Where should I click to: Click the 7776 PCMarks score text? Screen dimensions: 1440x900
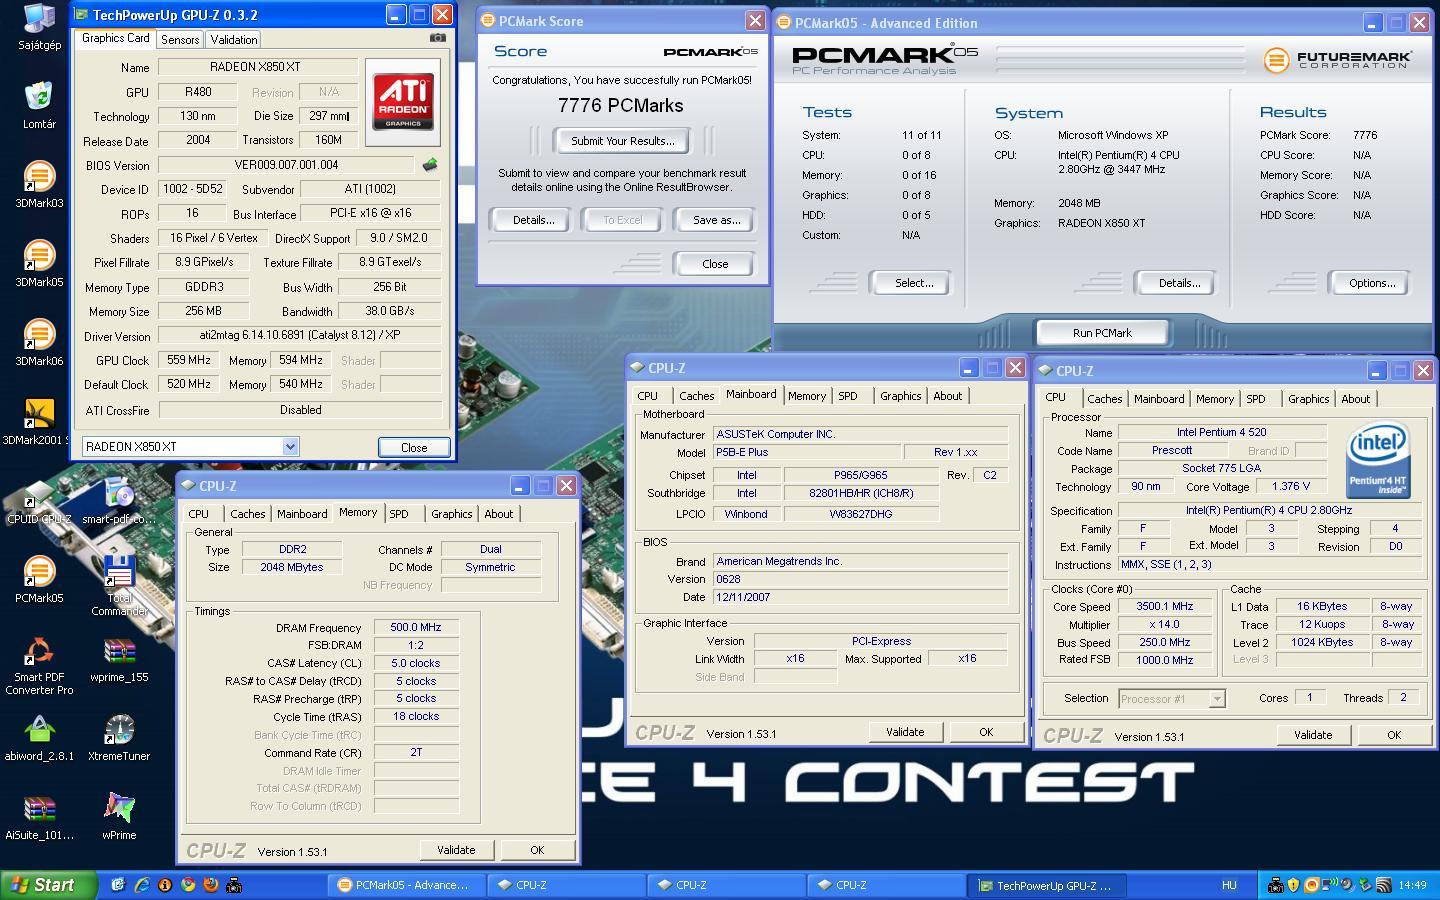621,106
